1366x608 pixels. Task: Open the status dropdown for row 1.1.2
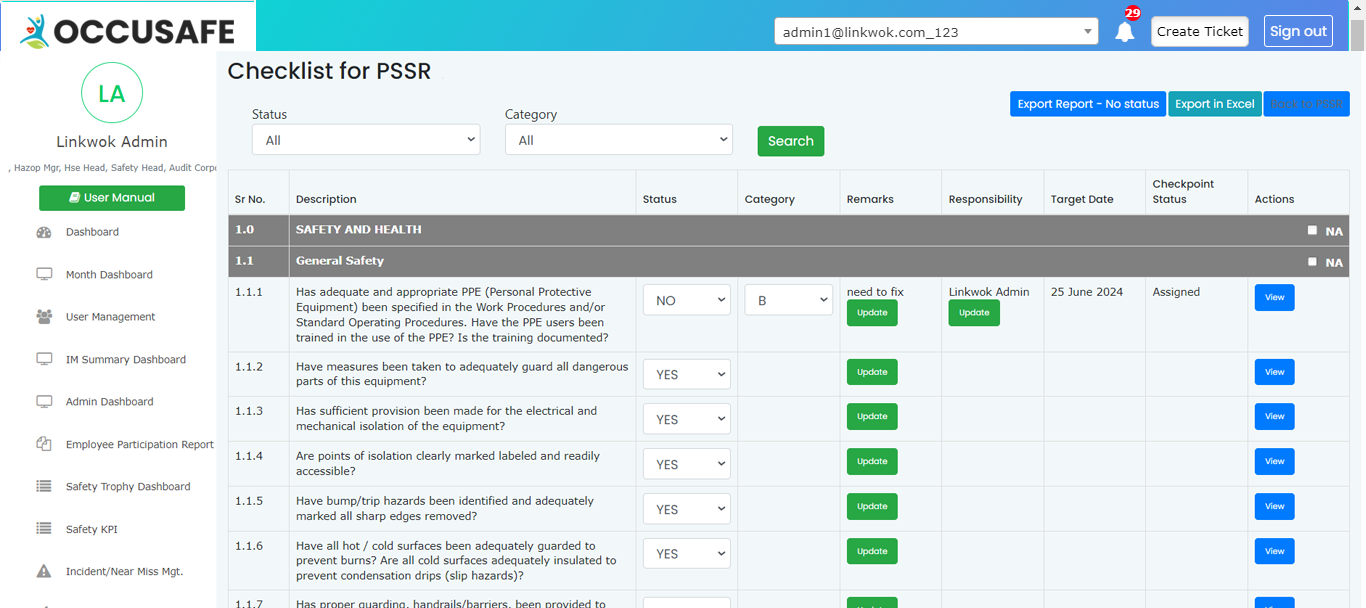click(687, 374)
